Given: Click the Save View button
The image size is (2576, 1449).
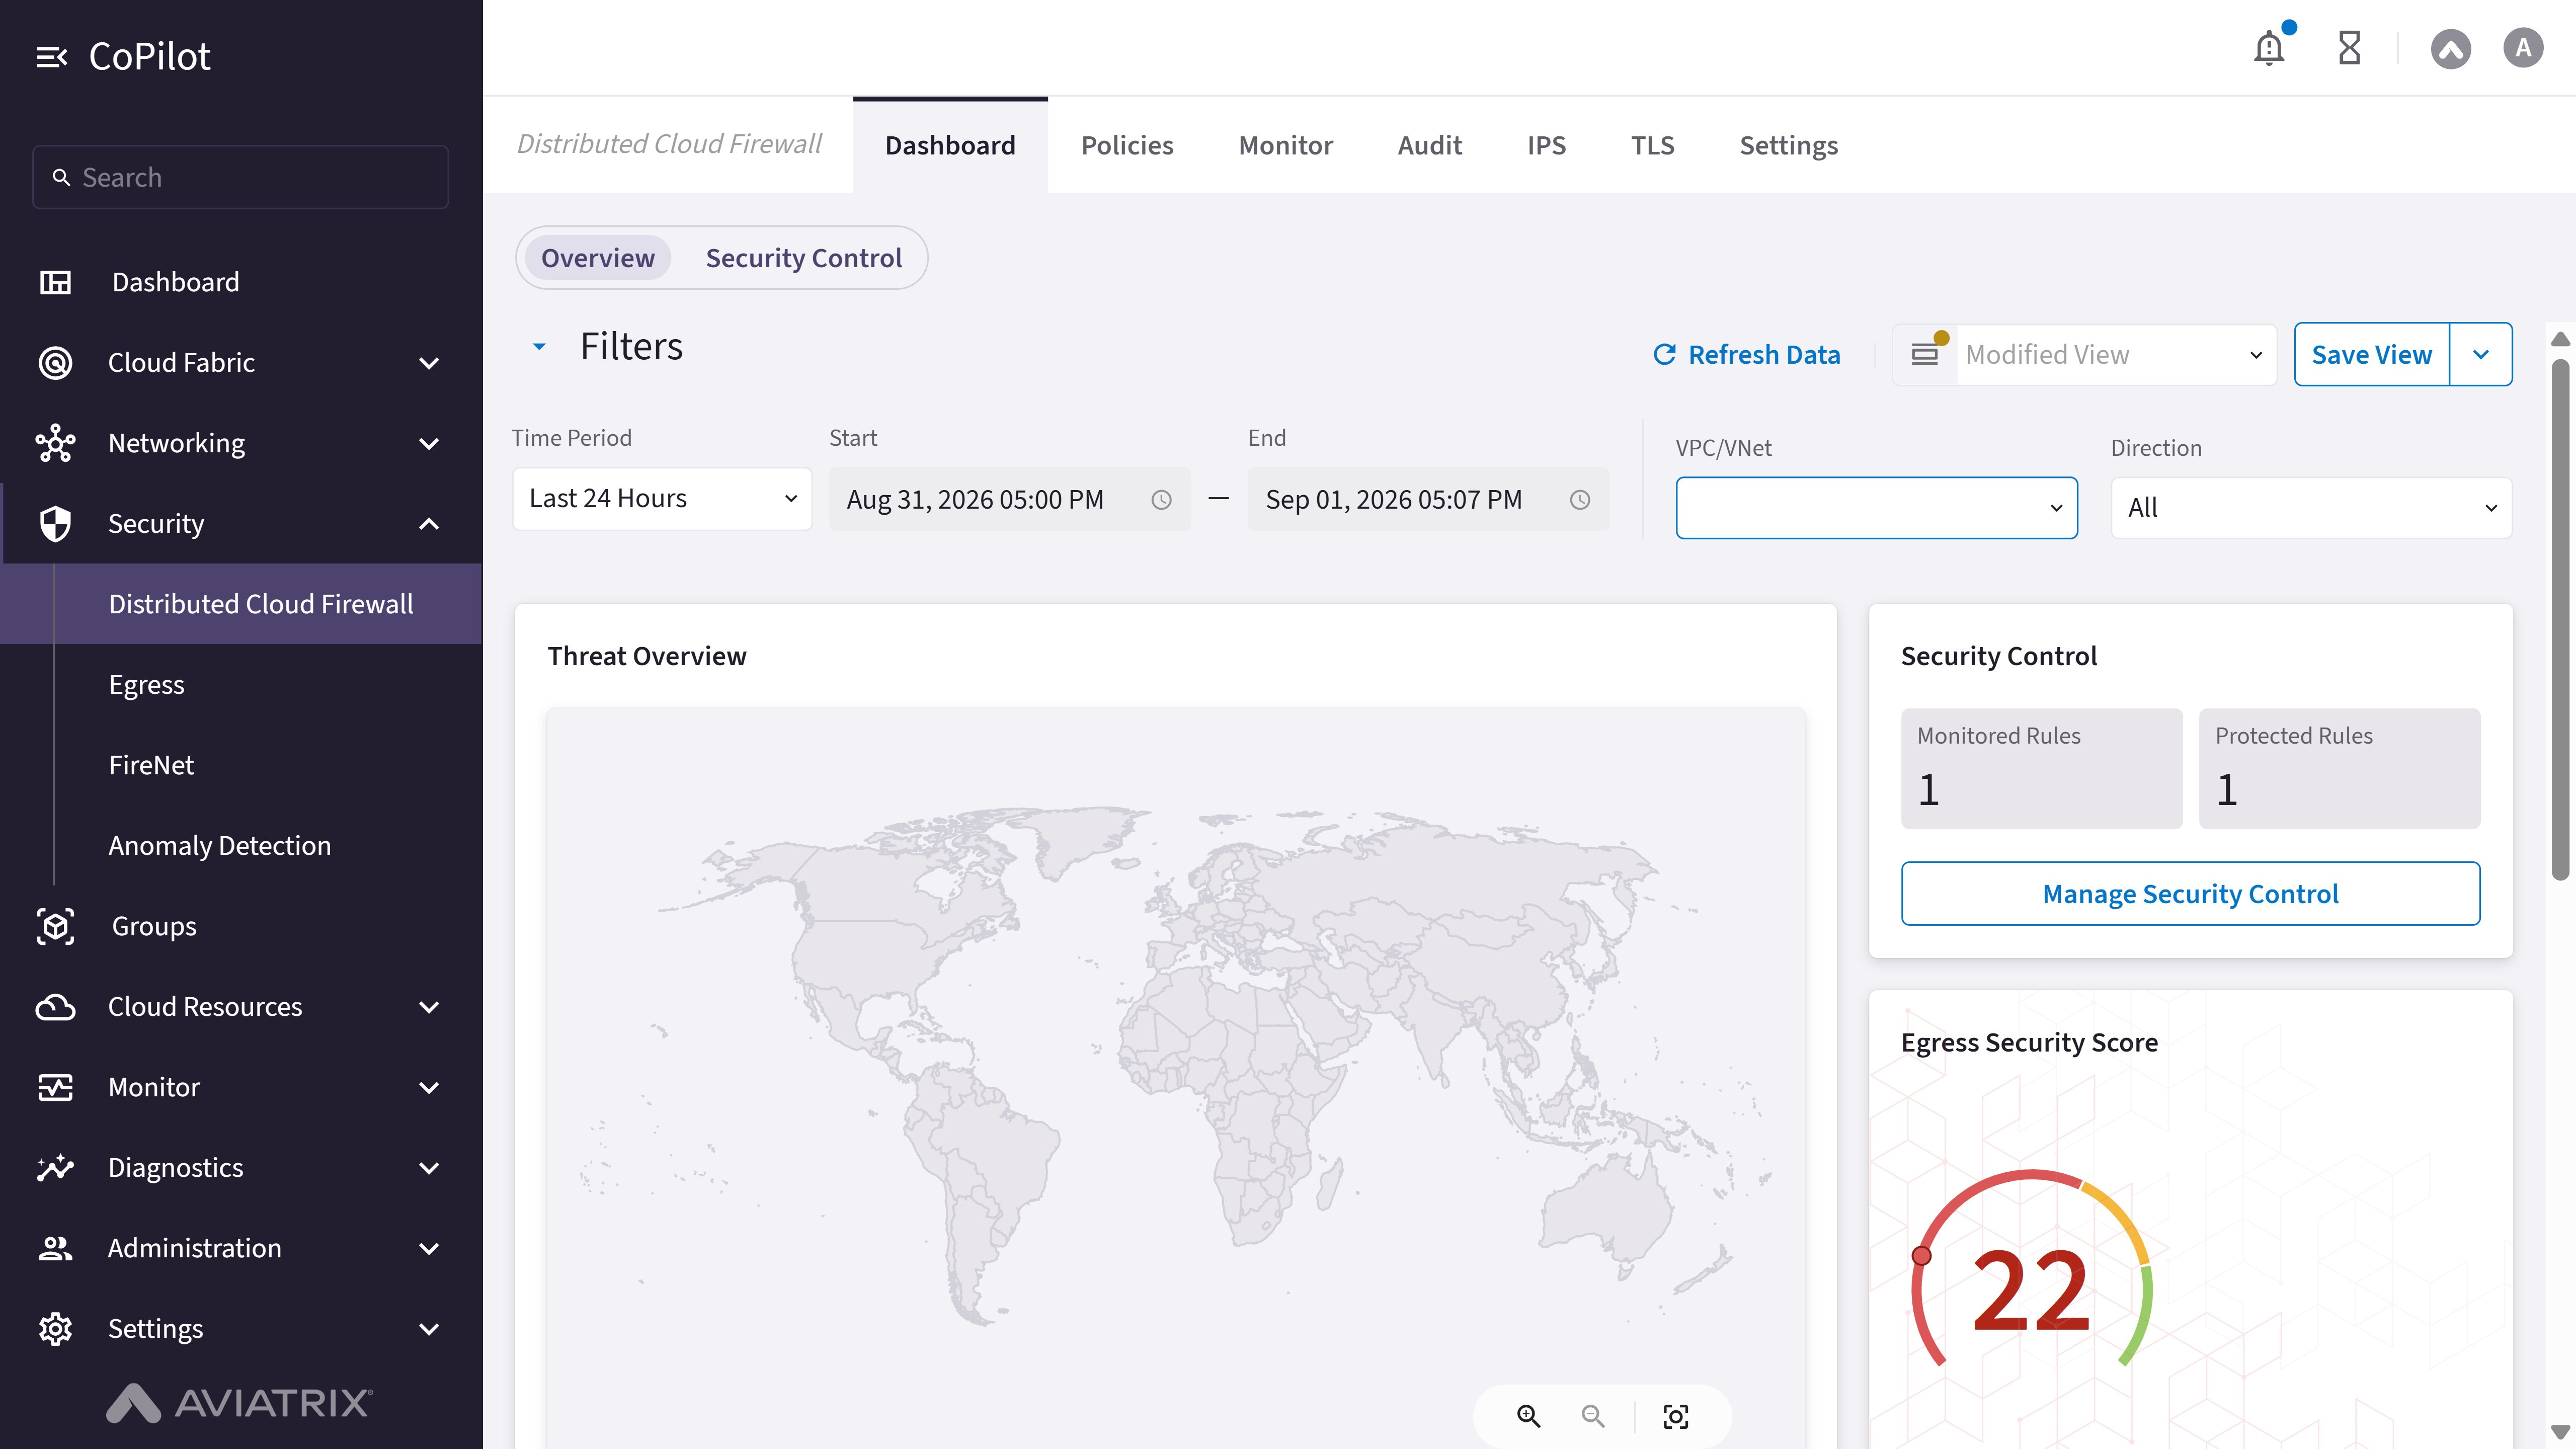Looking at the screenshot, I should (x=2371, y=354).
